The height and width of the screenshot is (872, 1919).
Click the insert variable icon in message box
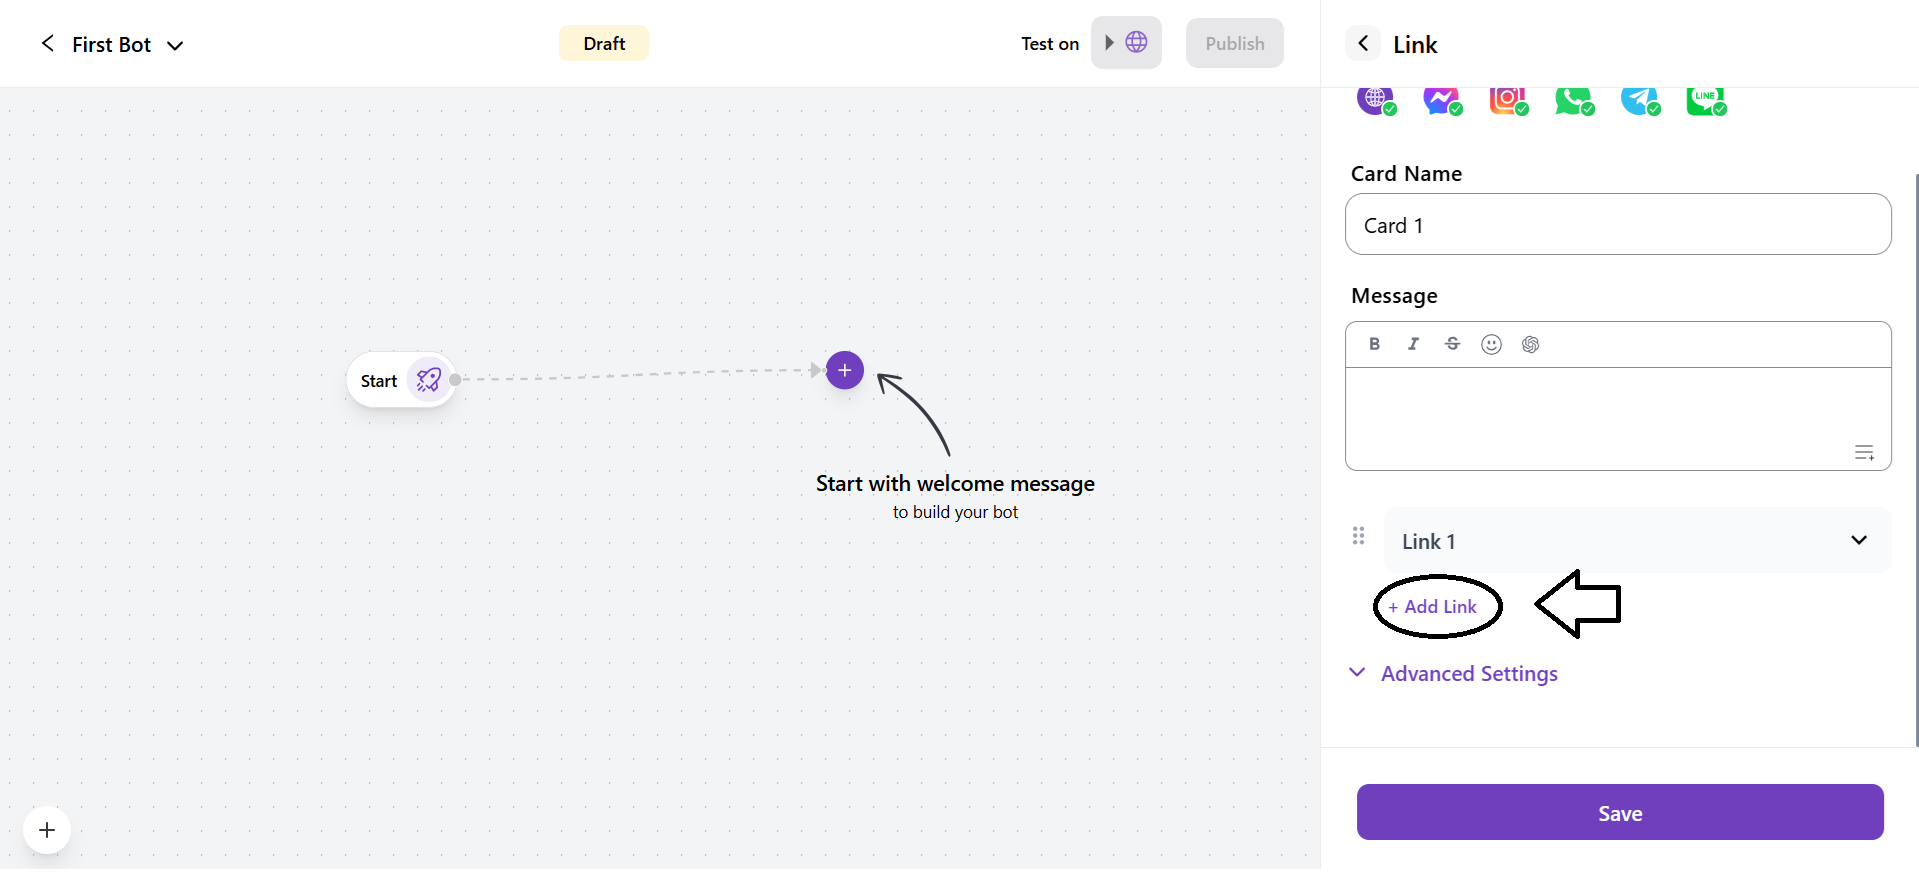tap(1864, 453)
